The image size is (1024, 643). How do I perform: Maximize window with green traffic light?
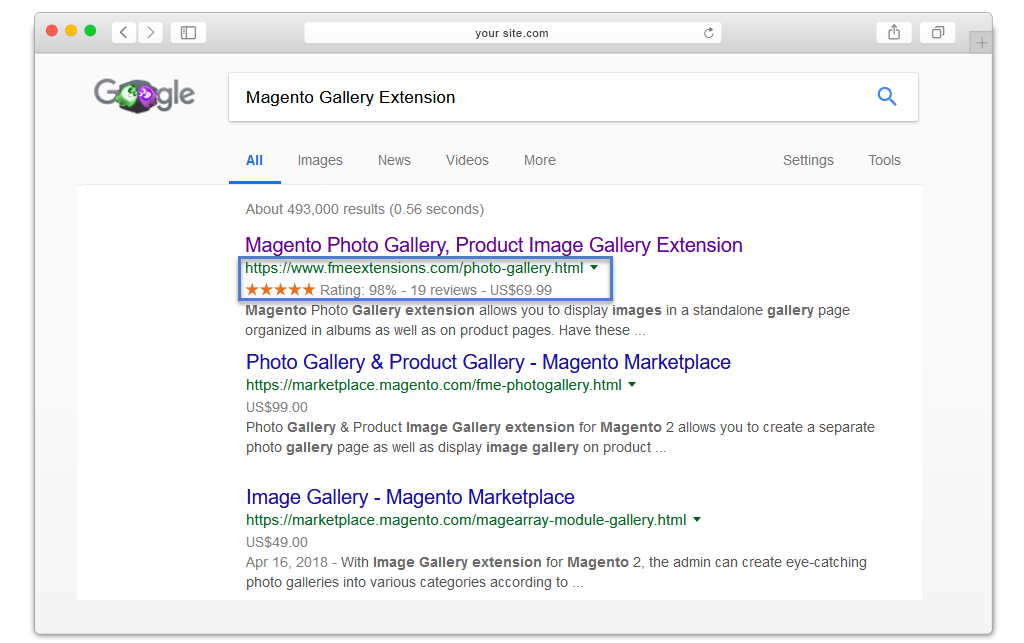pyautogui.click(x=90, y=31)
